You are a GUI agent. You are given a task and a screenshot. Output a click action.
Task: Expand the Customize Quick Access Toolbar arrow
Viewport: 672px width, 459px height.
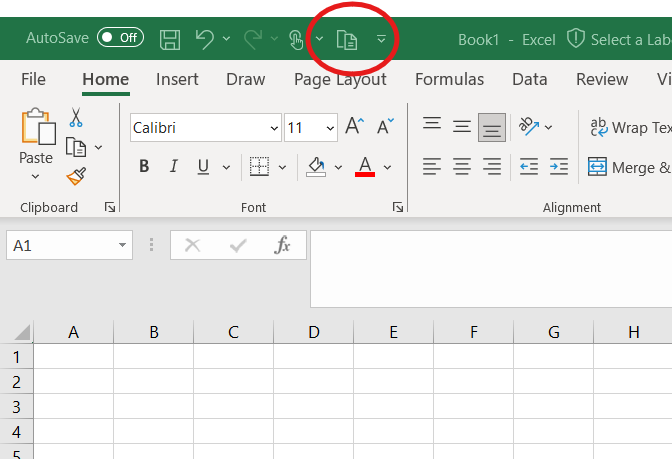tap(381, 39)
